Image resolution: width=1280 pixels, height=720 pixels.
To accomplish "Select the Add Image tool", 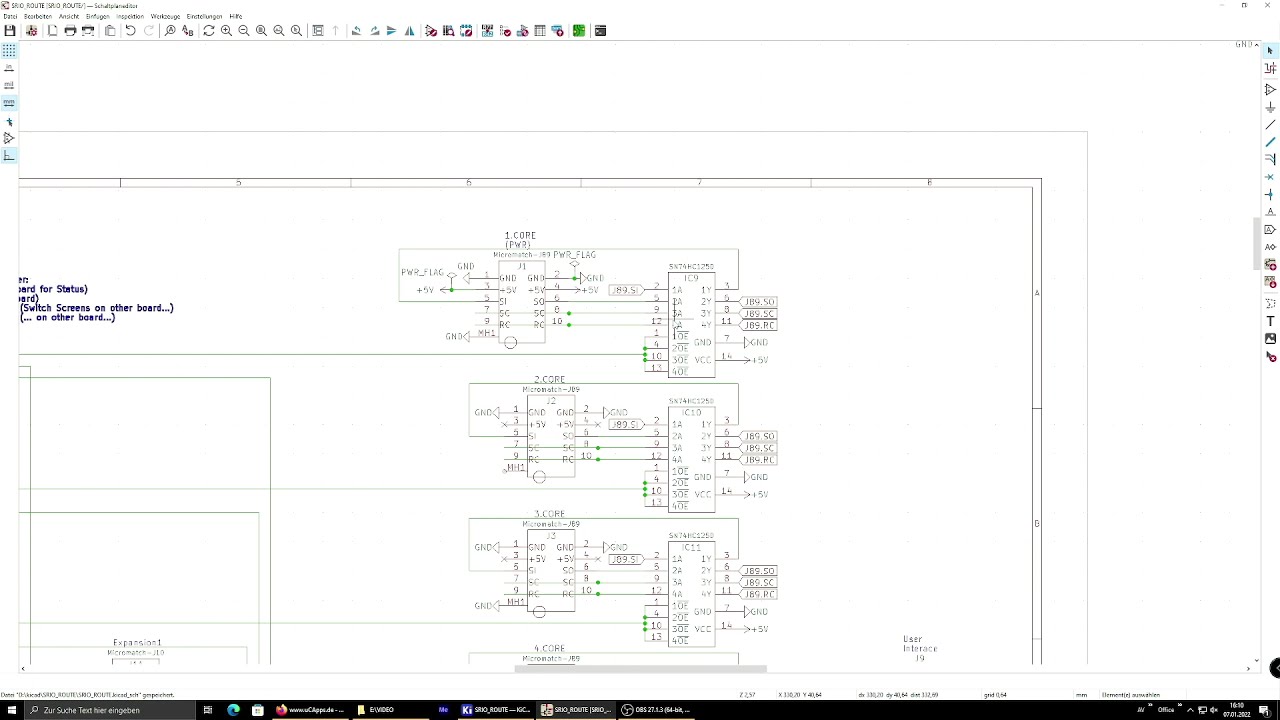I will (x=1270, y=339).
